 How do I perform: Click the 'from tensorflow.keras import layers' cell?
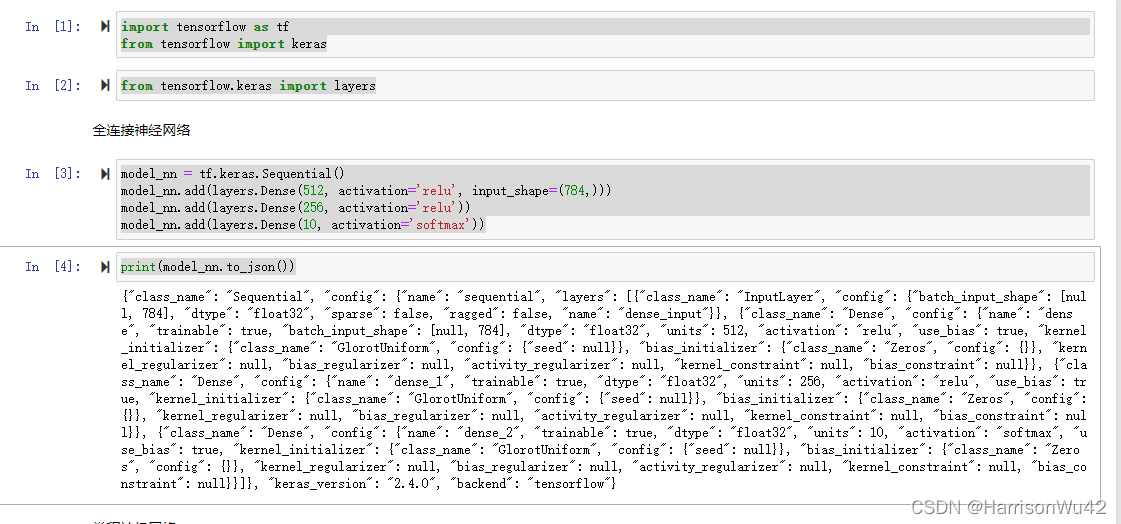605,86
